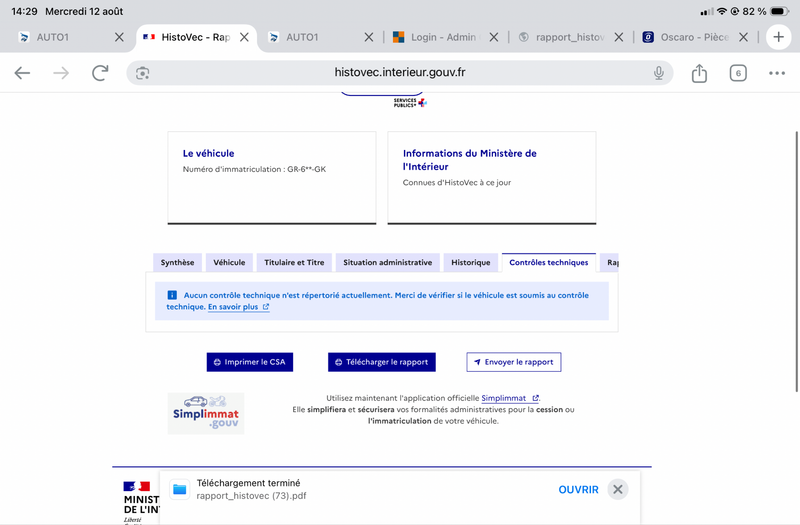Open the browser three-dots menu
800x525 pixels.
(x=777, y=73)
